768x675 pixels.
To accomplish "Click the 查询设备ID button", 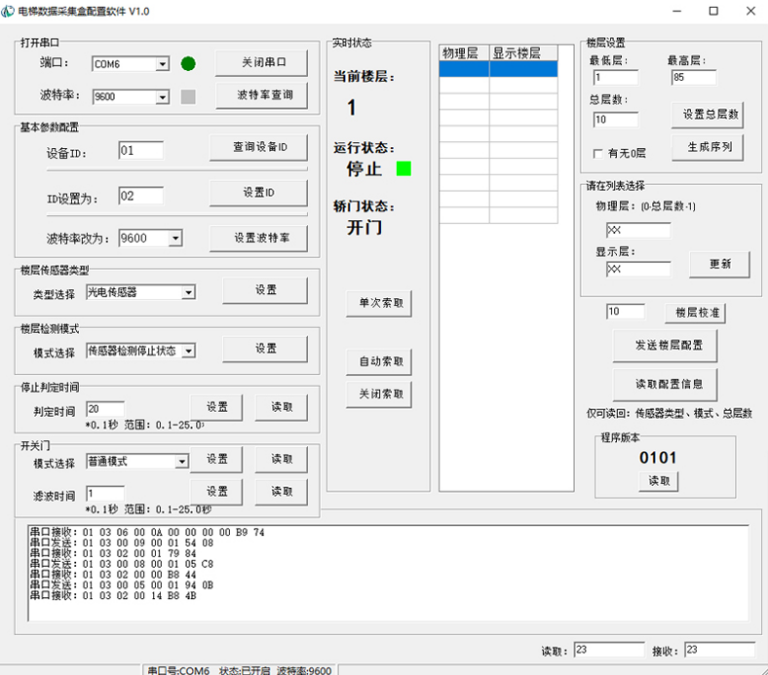I will pos(259,147).
